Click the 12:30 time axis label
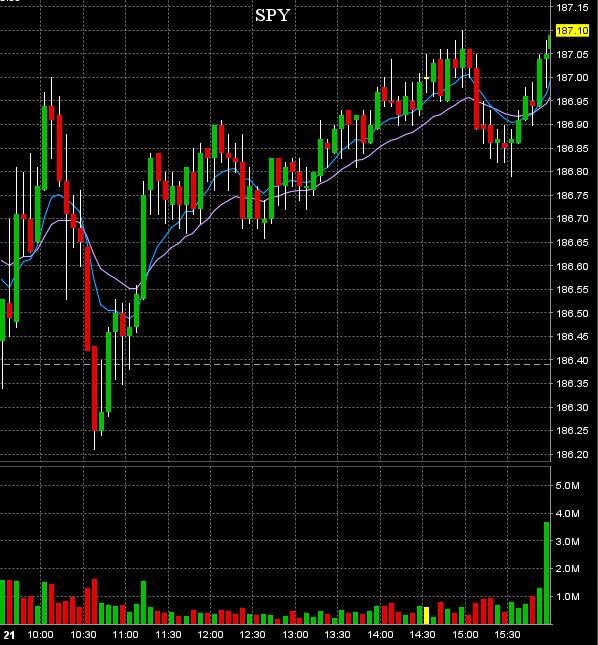Image resolution: width=598 pixels, height=645 pixels. click(x=253, y=635)
